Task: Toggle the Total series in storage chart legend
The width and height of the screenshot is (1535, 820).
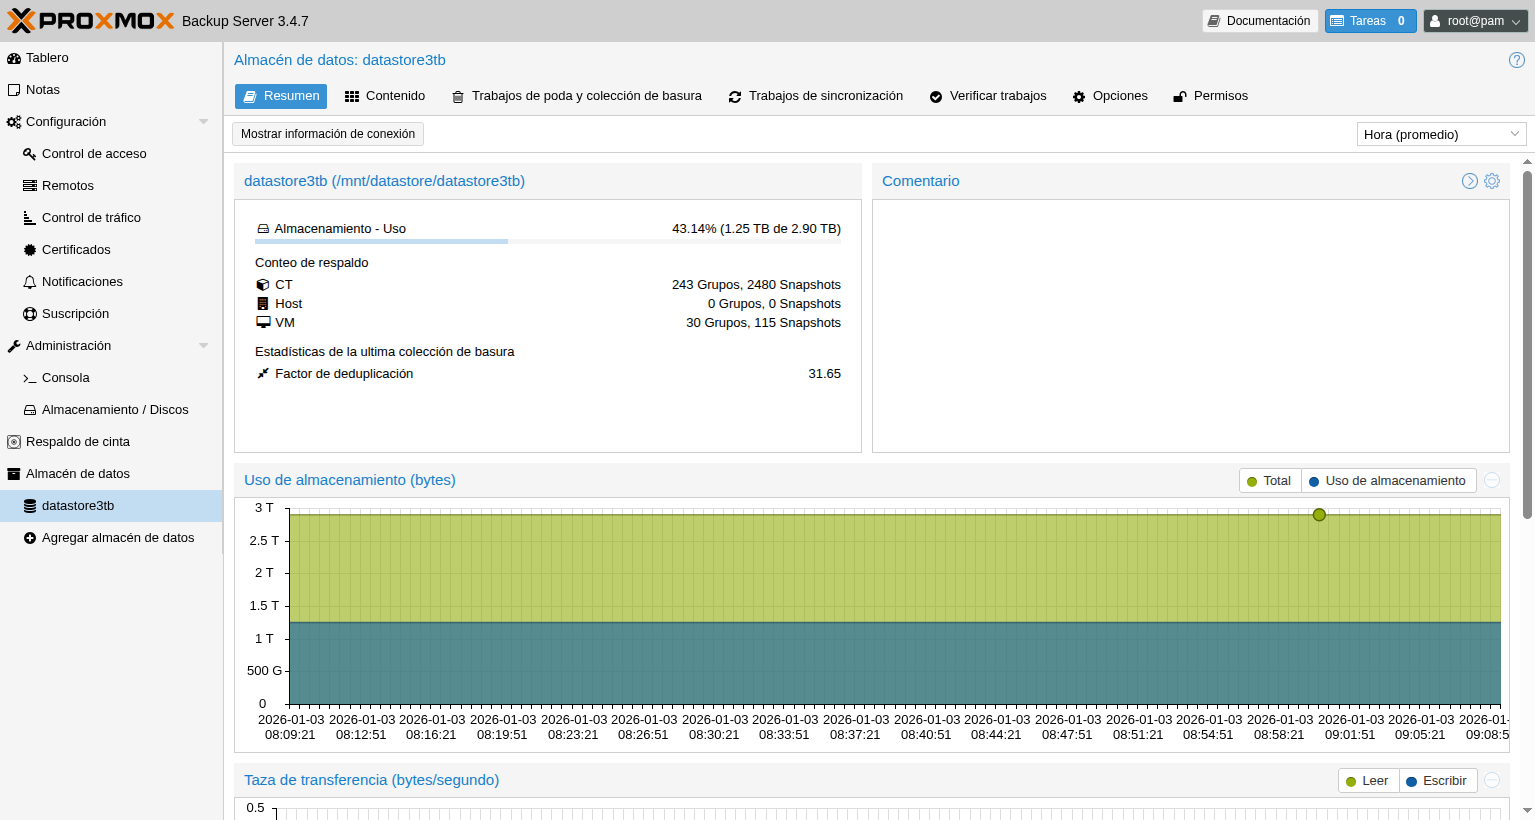Action: [x=1269, y=481]
